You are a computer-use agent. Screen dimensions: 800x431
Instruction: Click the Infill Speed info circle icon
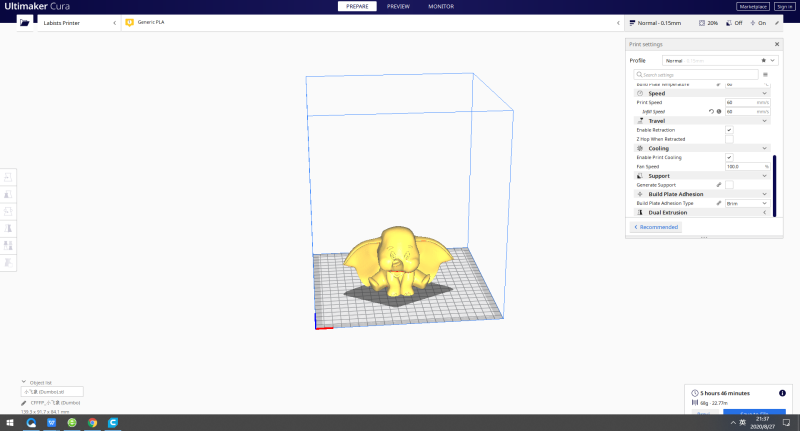coord(719,111)
